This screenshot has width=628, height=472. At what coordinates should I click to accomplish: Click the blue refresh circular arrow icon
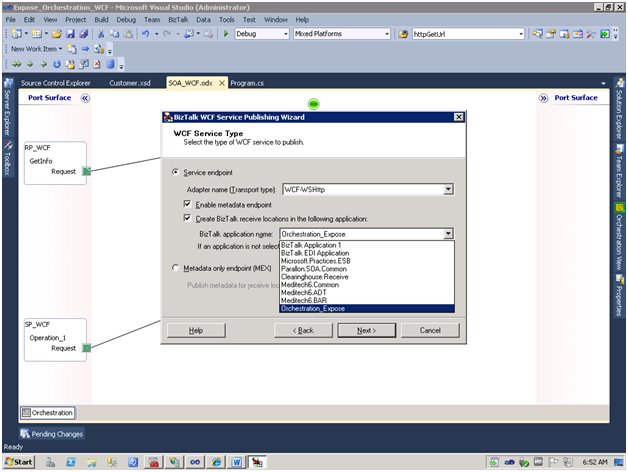(57, 64)
